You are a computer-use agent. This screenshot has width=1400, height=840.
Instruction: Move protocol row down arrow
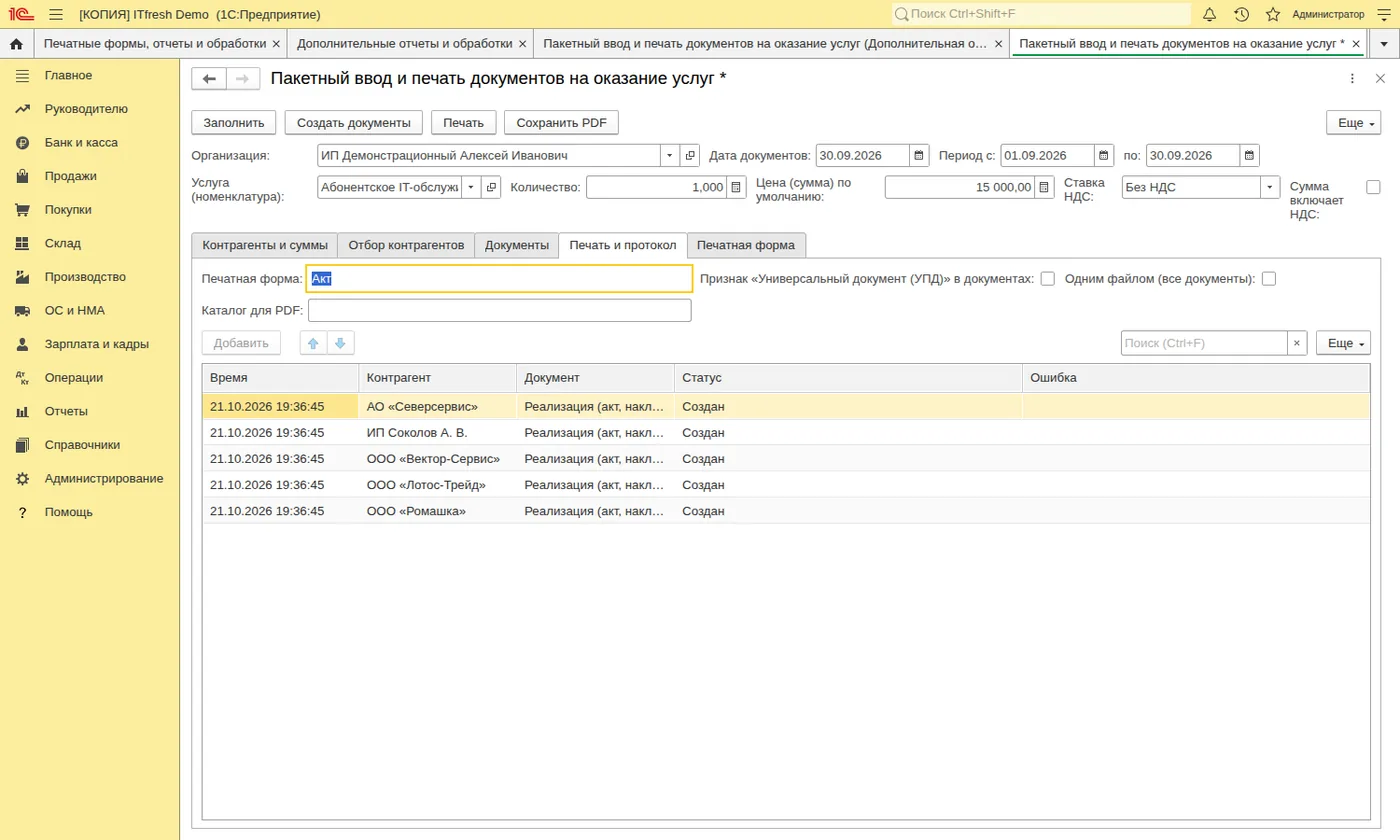[340, 343]
